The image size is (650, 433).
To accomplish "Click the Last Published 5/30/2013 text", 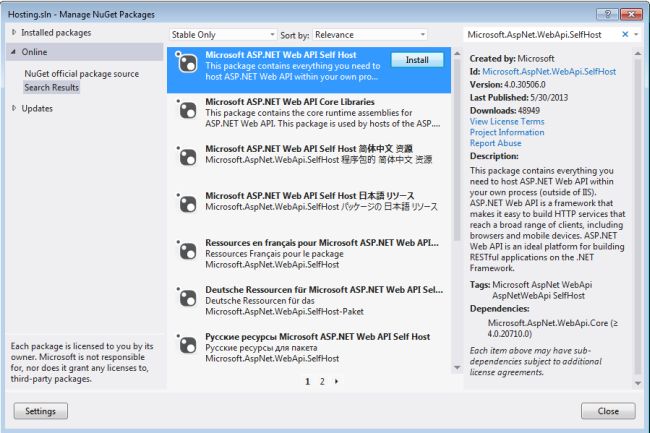I will 519,97.
